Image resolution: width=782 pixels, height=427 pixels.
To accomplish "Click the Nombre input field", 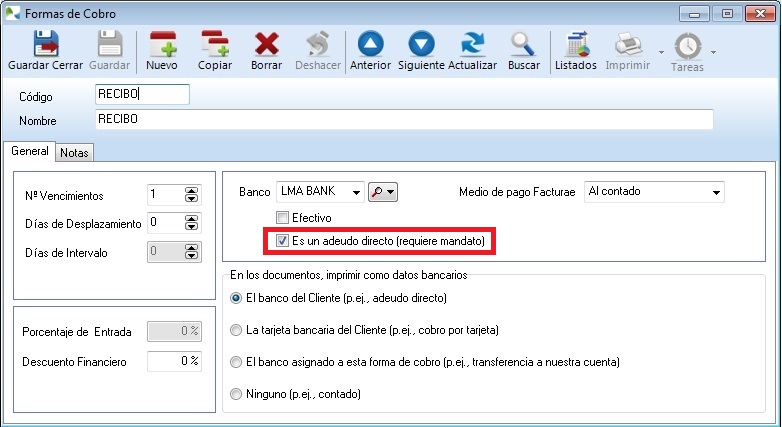I will click(x=404, y=119).
